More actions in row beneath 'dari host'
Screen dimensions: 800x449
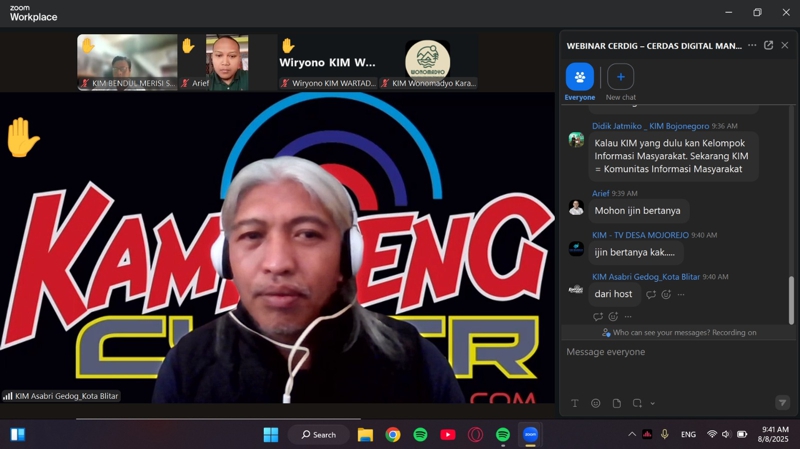click(628, 317)
